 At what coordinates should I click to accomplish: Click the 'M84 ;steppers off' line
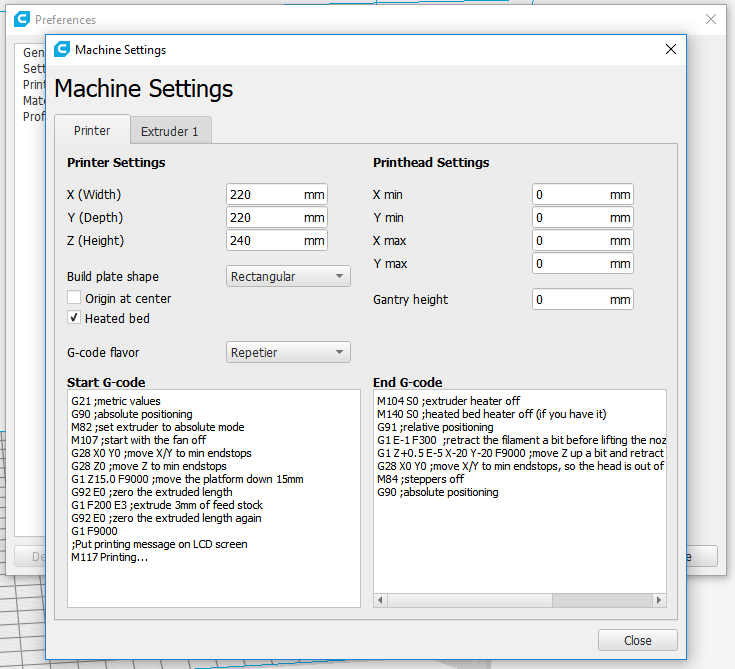420,479
